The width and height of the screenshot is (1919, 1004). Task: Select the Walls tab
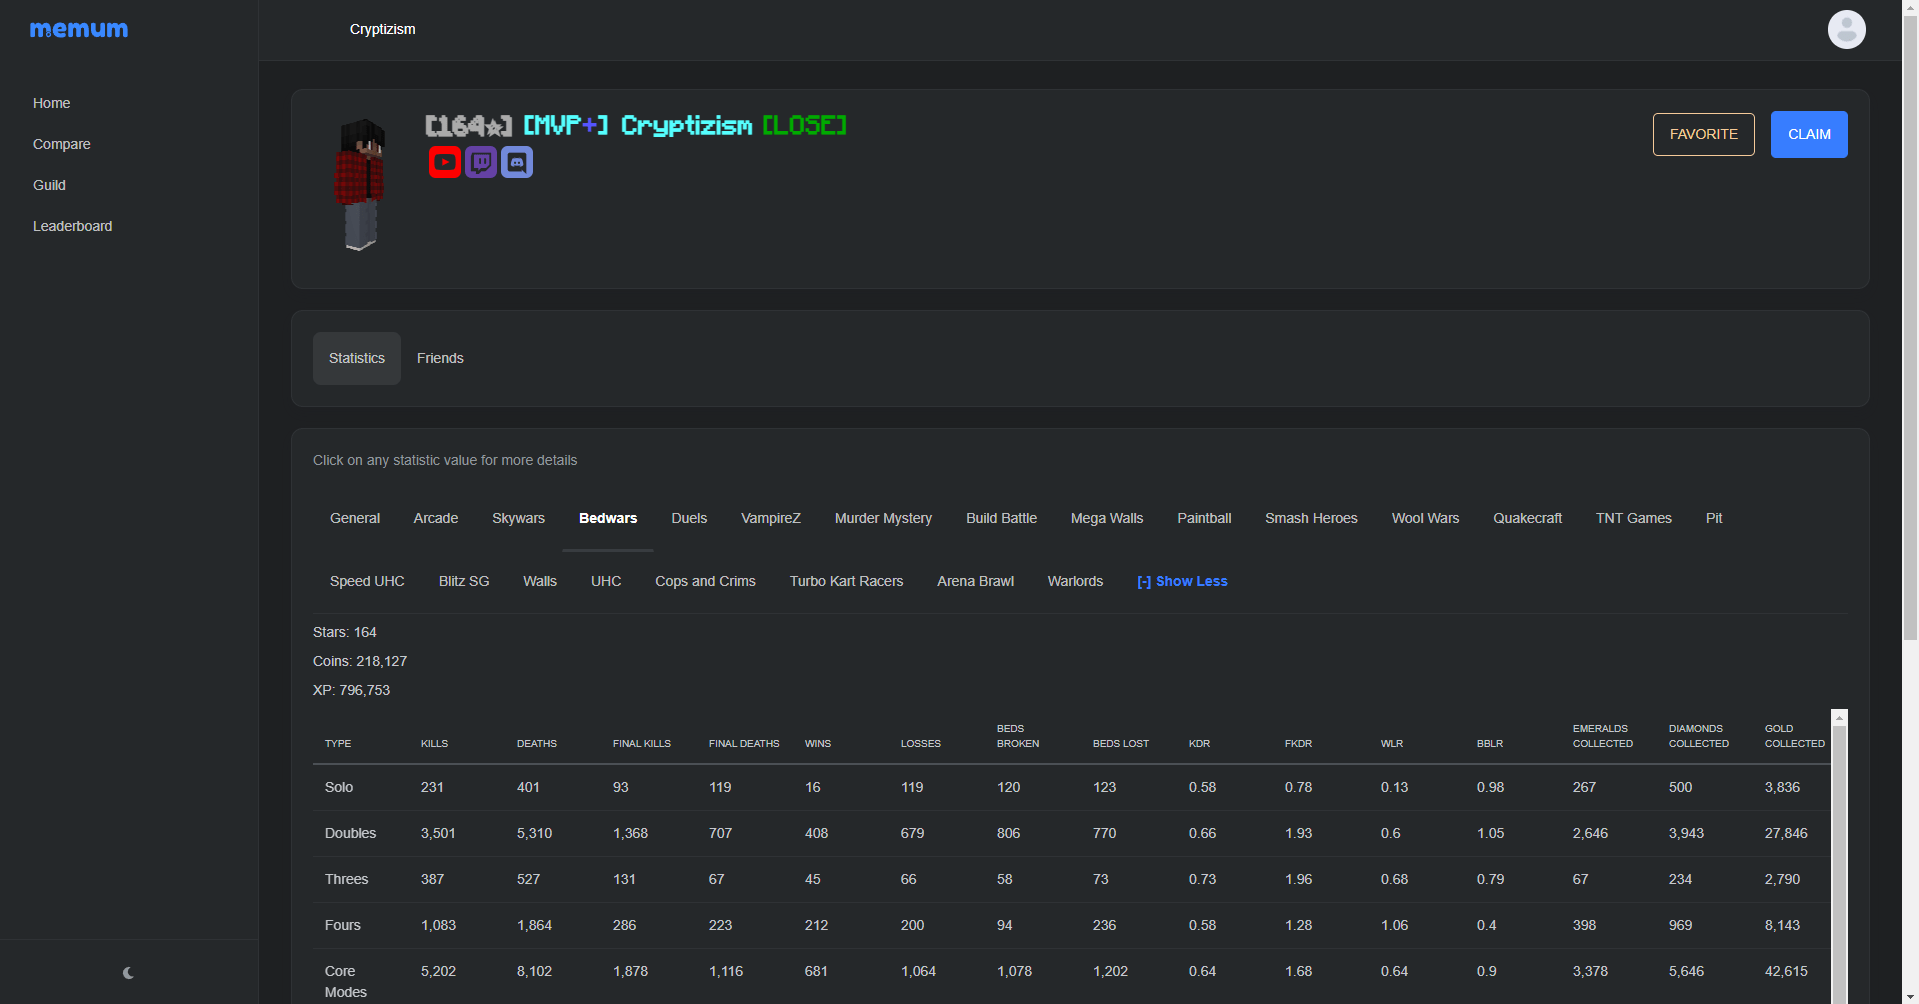pyautogui.click(x=540, y=581)
